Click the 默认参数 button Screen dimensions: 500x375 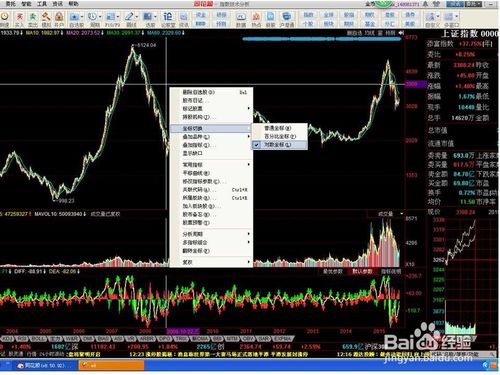coord(362,272)
